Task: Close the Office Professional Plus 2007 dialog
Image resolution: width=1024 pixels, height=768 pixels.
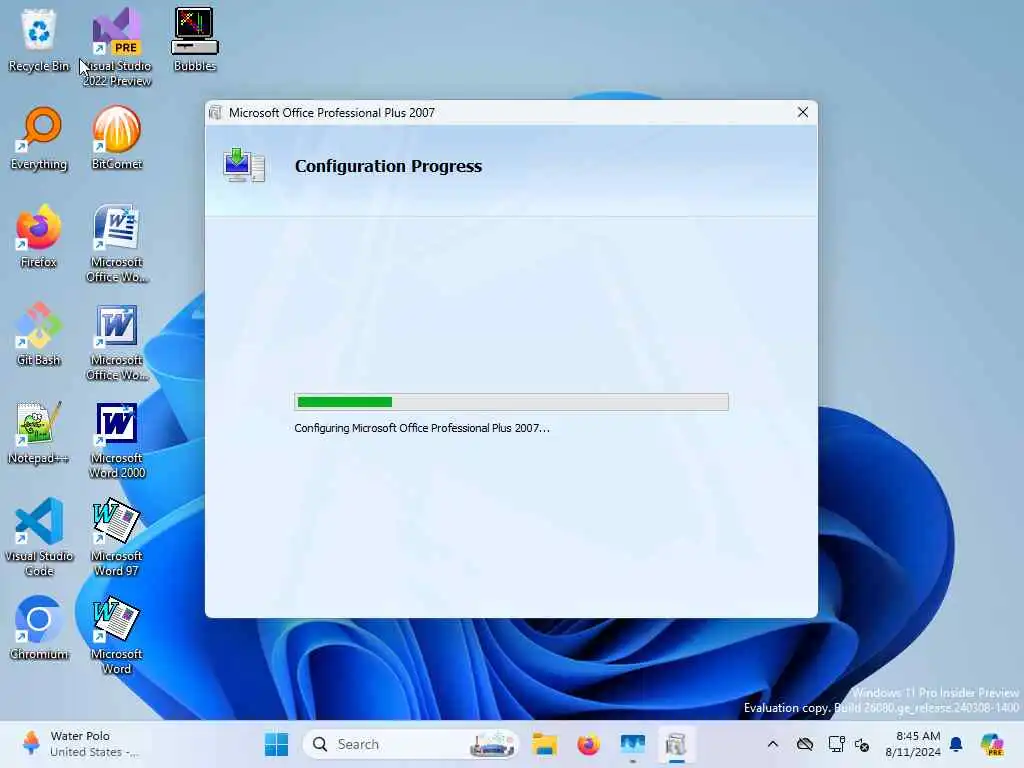Action: click(803, 112)
